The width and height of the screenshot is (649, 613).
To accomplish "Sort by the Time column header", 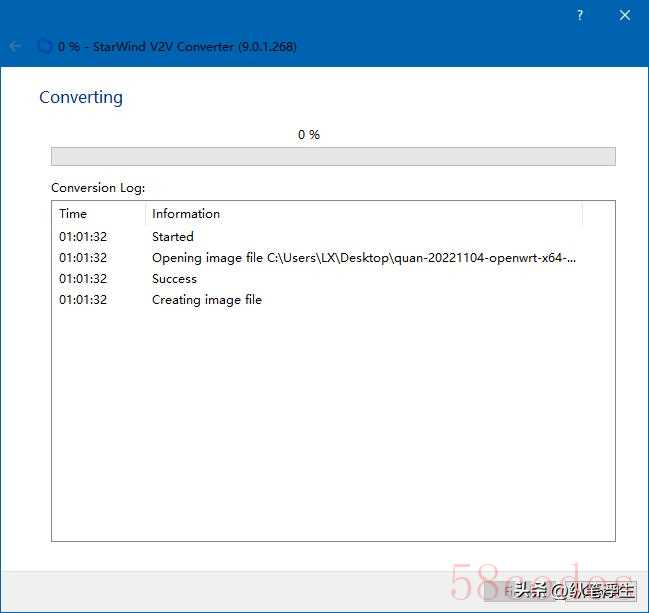I will tap(73, 213).
